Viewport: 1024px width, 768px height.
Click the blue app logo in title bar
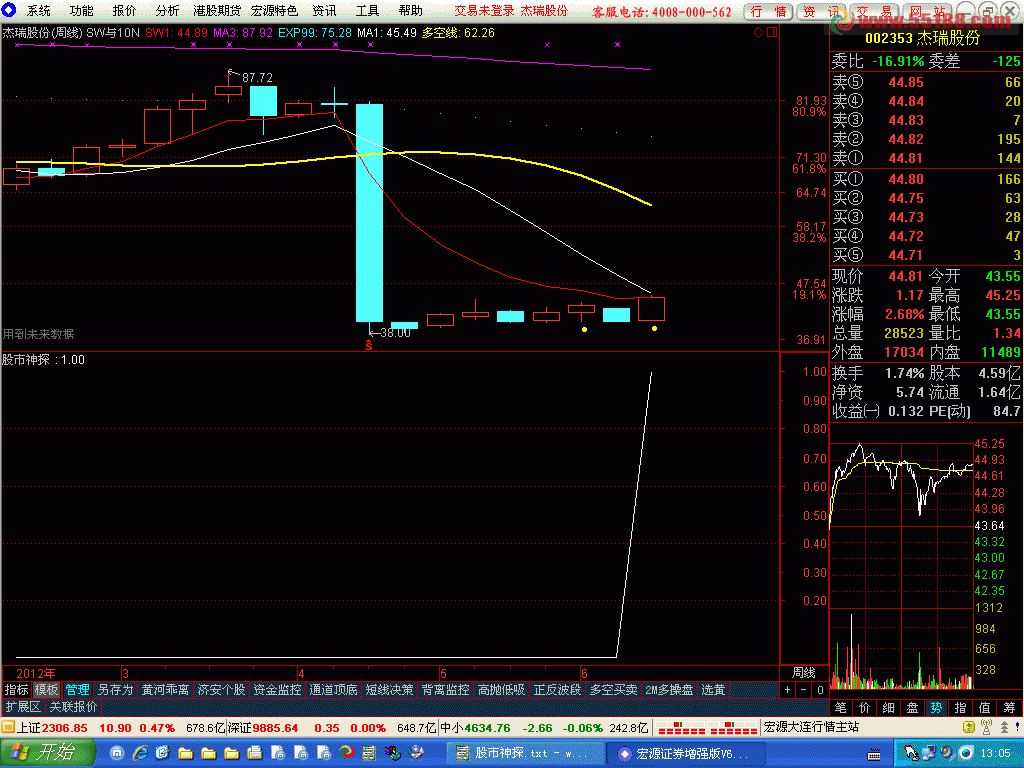pos(8,10)
